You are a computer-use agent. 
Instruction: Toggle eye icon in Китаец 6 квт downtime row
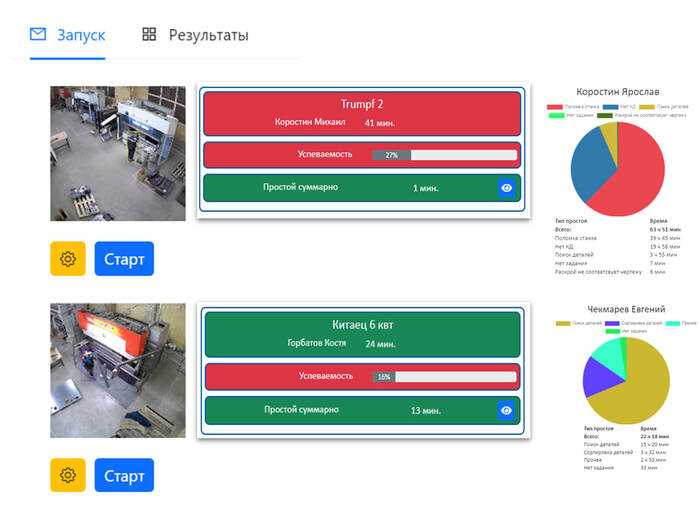coord(506,410)
